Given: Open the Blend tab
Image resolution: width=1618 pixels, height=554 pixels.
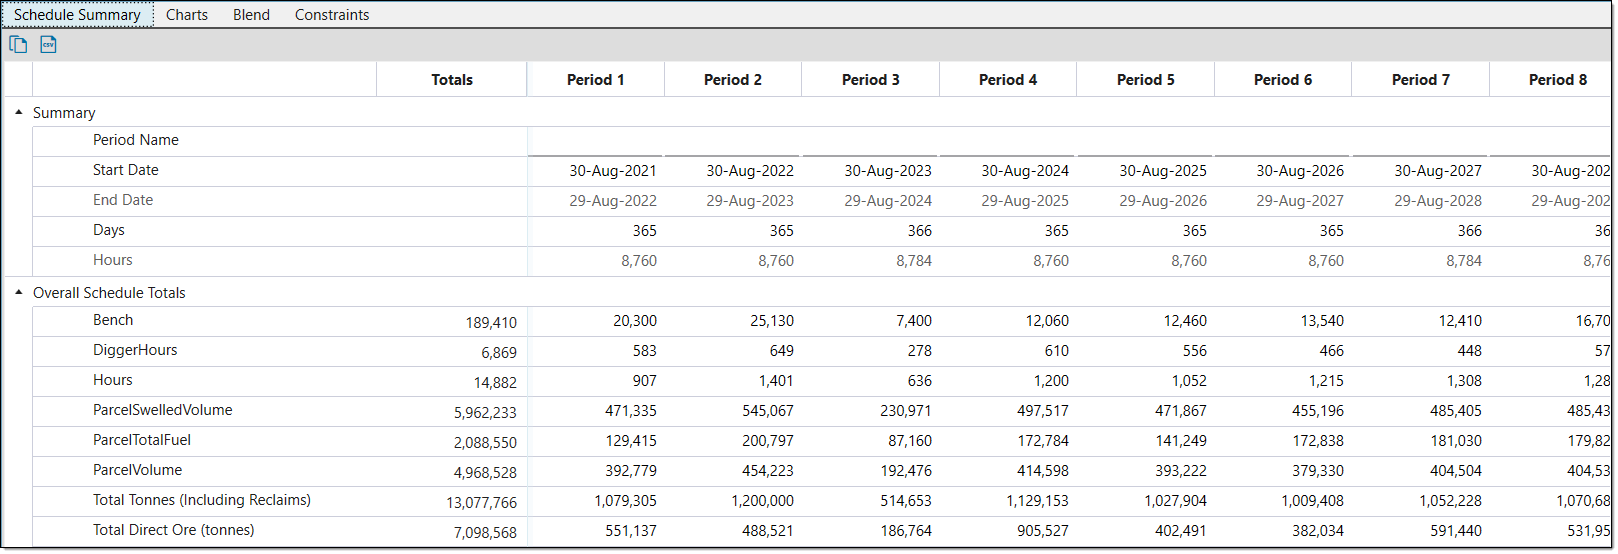Looking at the screenshot, I should coord(251,15).
